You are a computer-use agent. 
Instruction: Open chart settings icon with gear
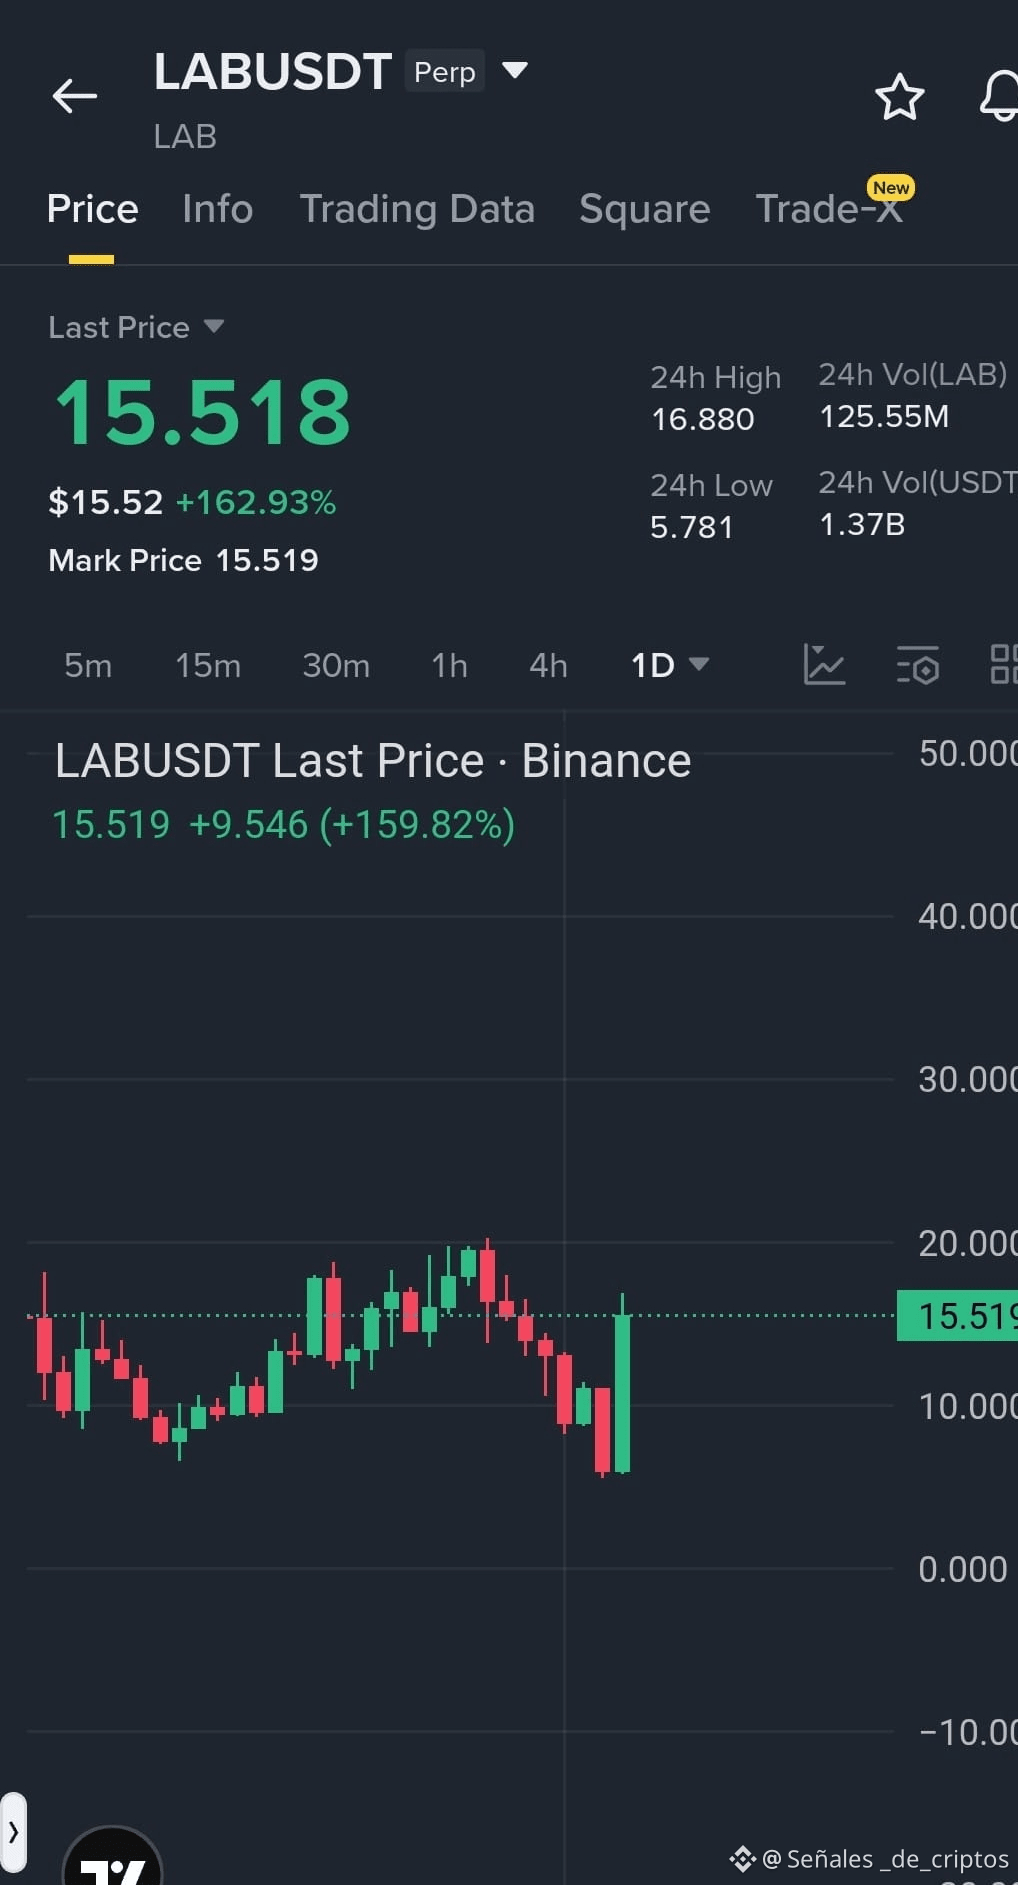[918, 665]
